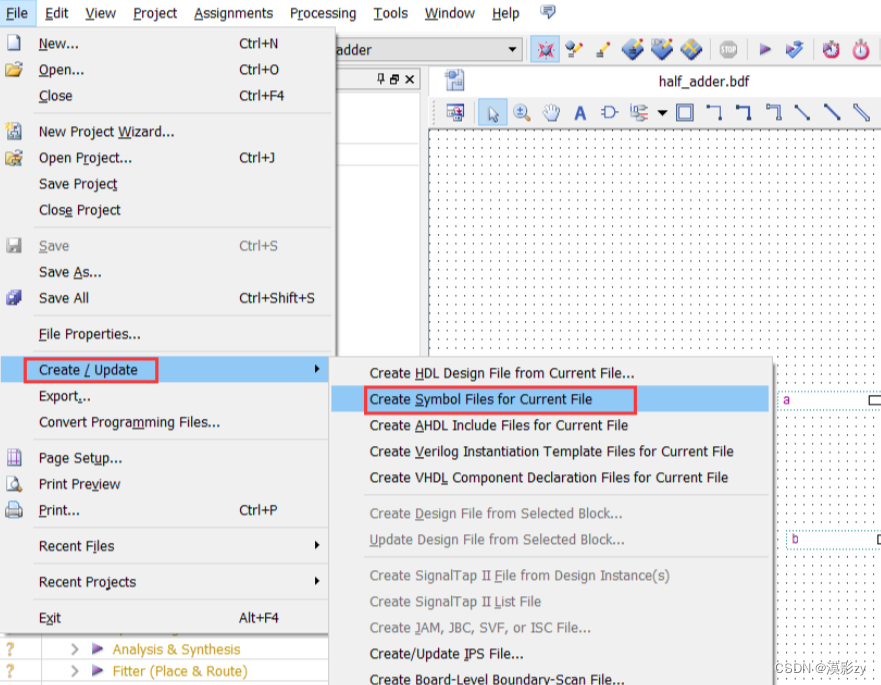Viewport: 881px width, 685px height.
Task: Open the Processing menu
Action: [x=323, y=13]
